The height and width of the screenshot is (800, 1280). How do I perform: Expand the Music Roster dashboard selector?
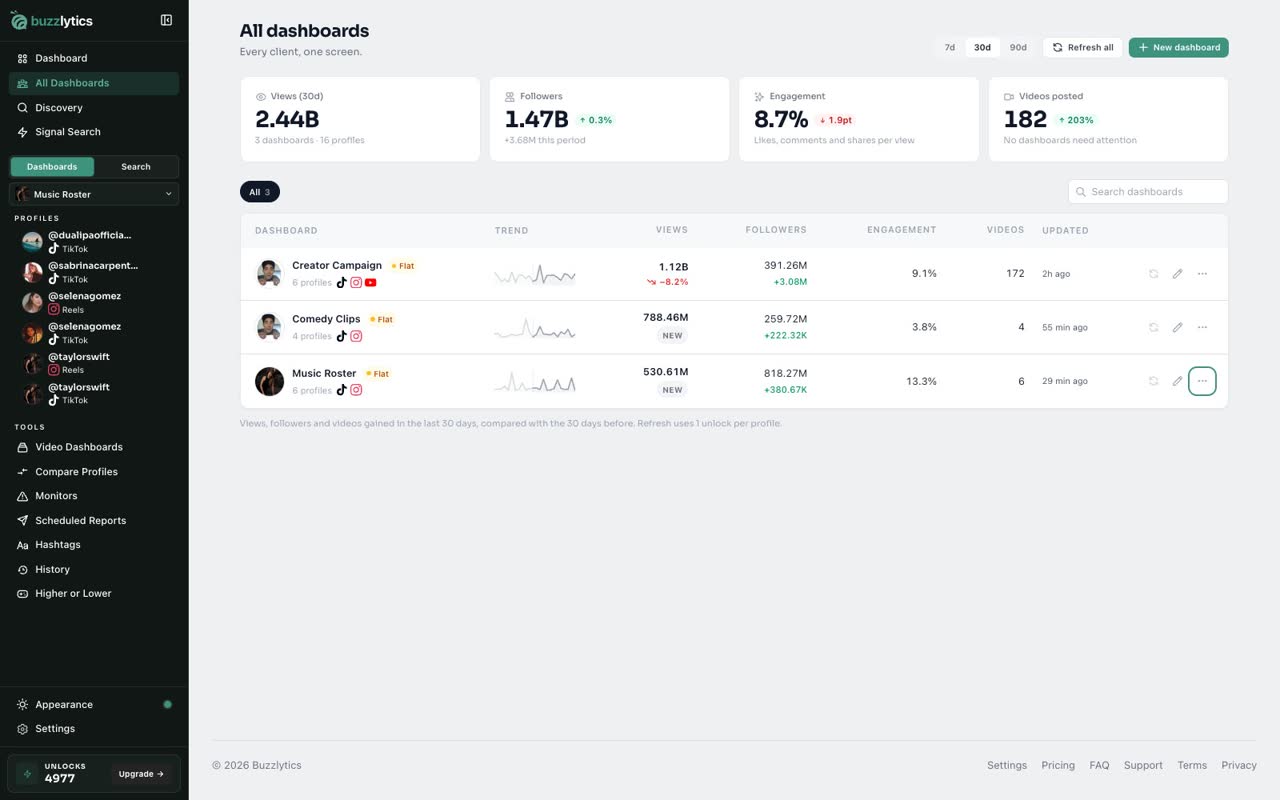(94, 194)
